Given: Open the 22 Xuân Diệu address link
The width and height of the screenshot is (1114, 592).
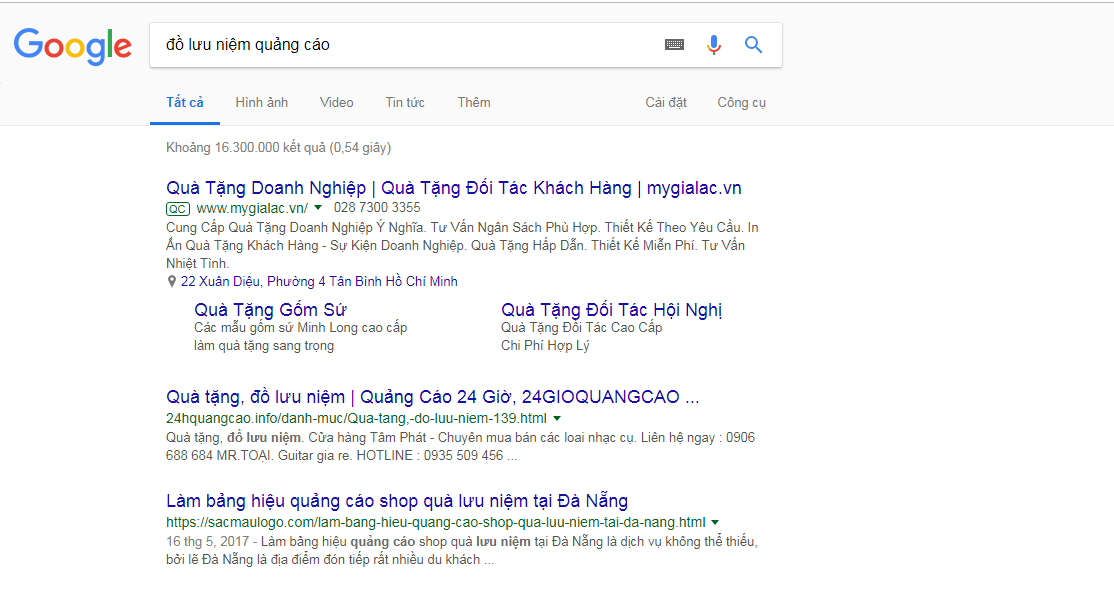Looking at the screenshot, I should tap(319, 281).
